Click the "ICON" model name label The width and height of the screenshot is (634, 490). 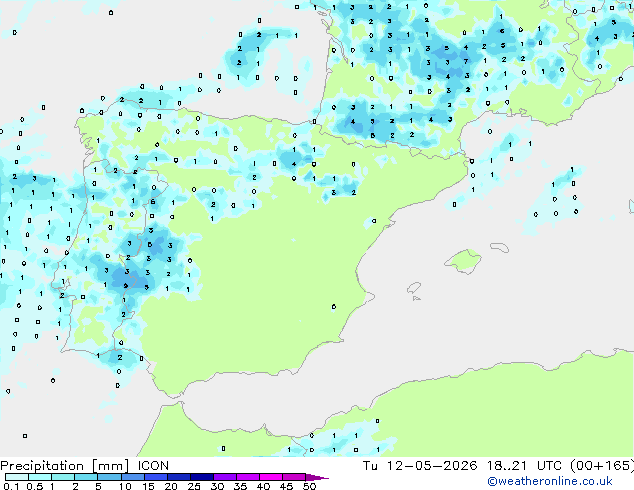click(153, 466)
